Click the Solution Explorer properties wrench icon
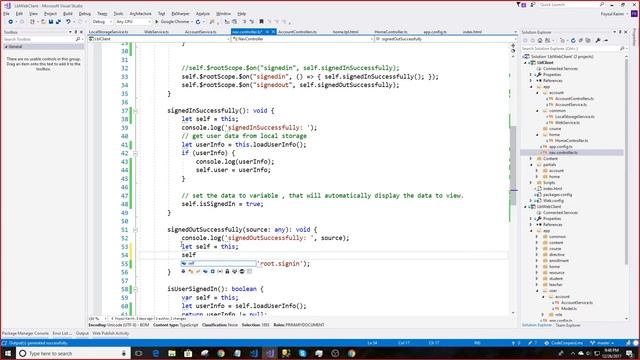640x360 pixels. pyautogui.click(x=598, y=40)
